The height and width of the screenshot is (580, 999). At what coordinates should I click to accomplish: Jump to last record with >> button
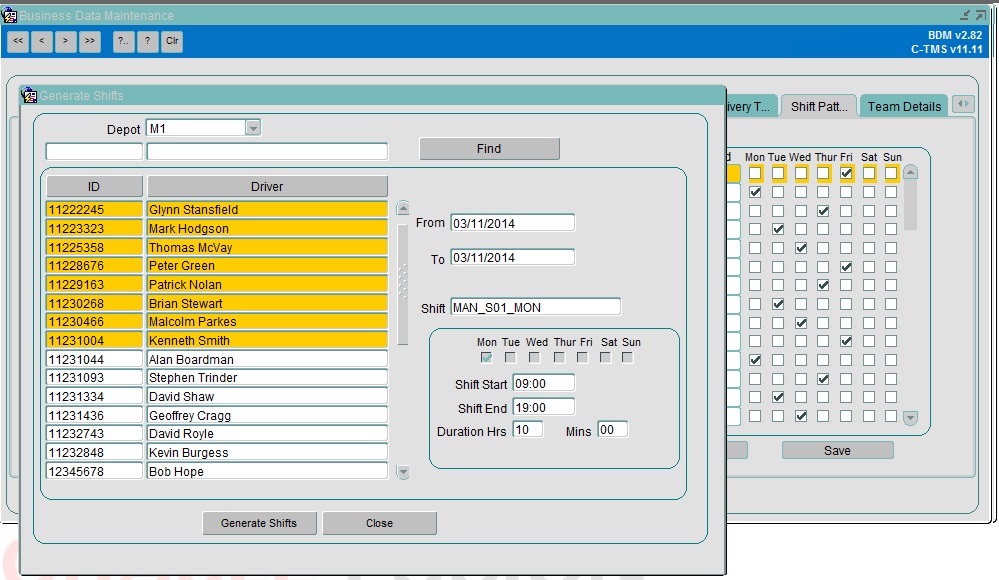pyautogui.click(x=90, y=41)
